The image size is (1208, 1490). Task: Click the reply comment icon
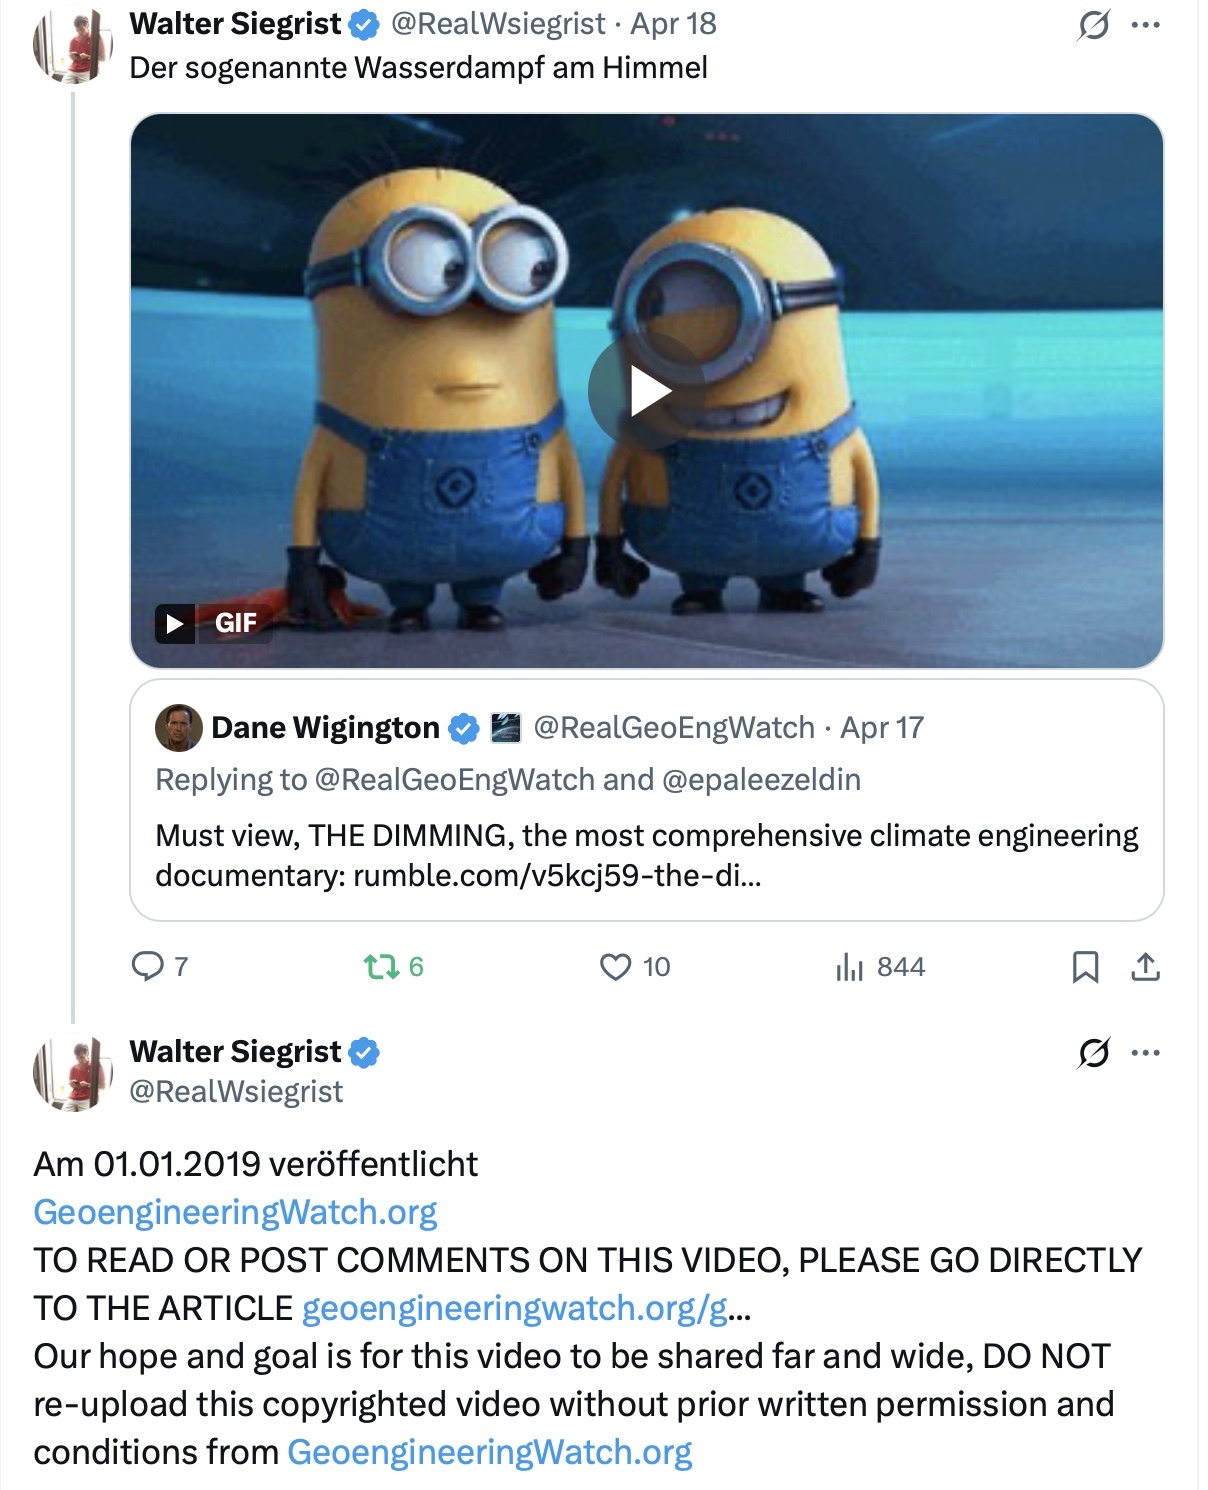pos(148,966)
